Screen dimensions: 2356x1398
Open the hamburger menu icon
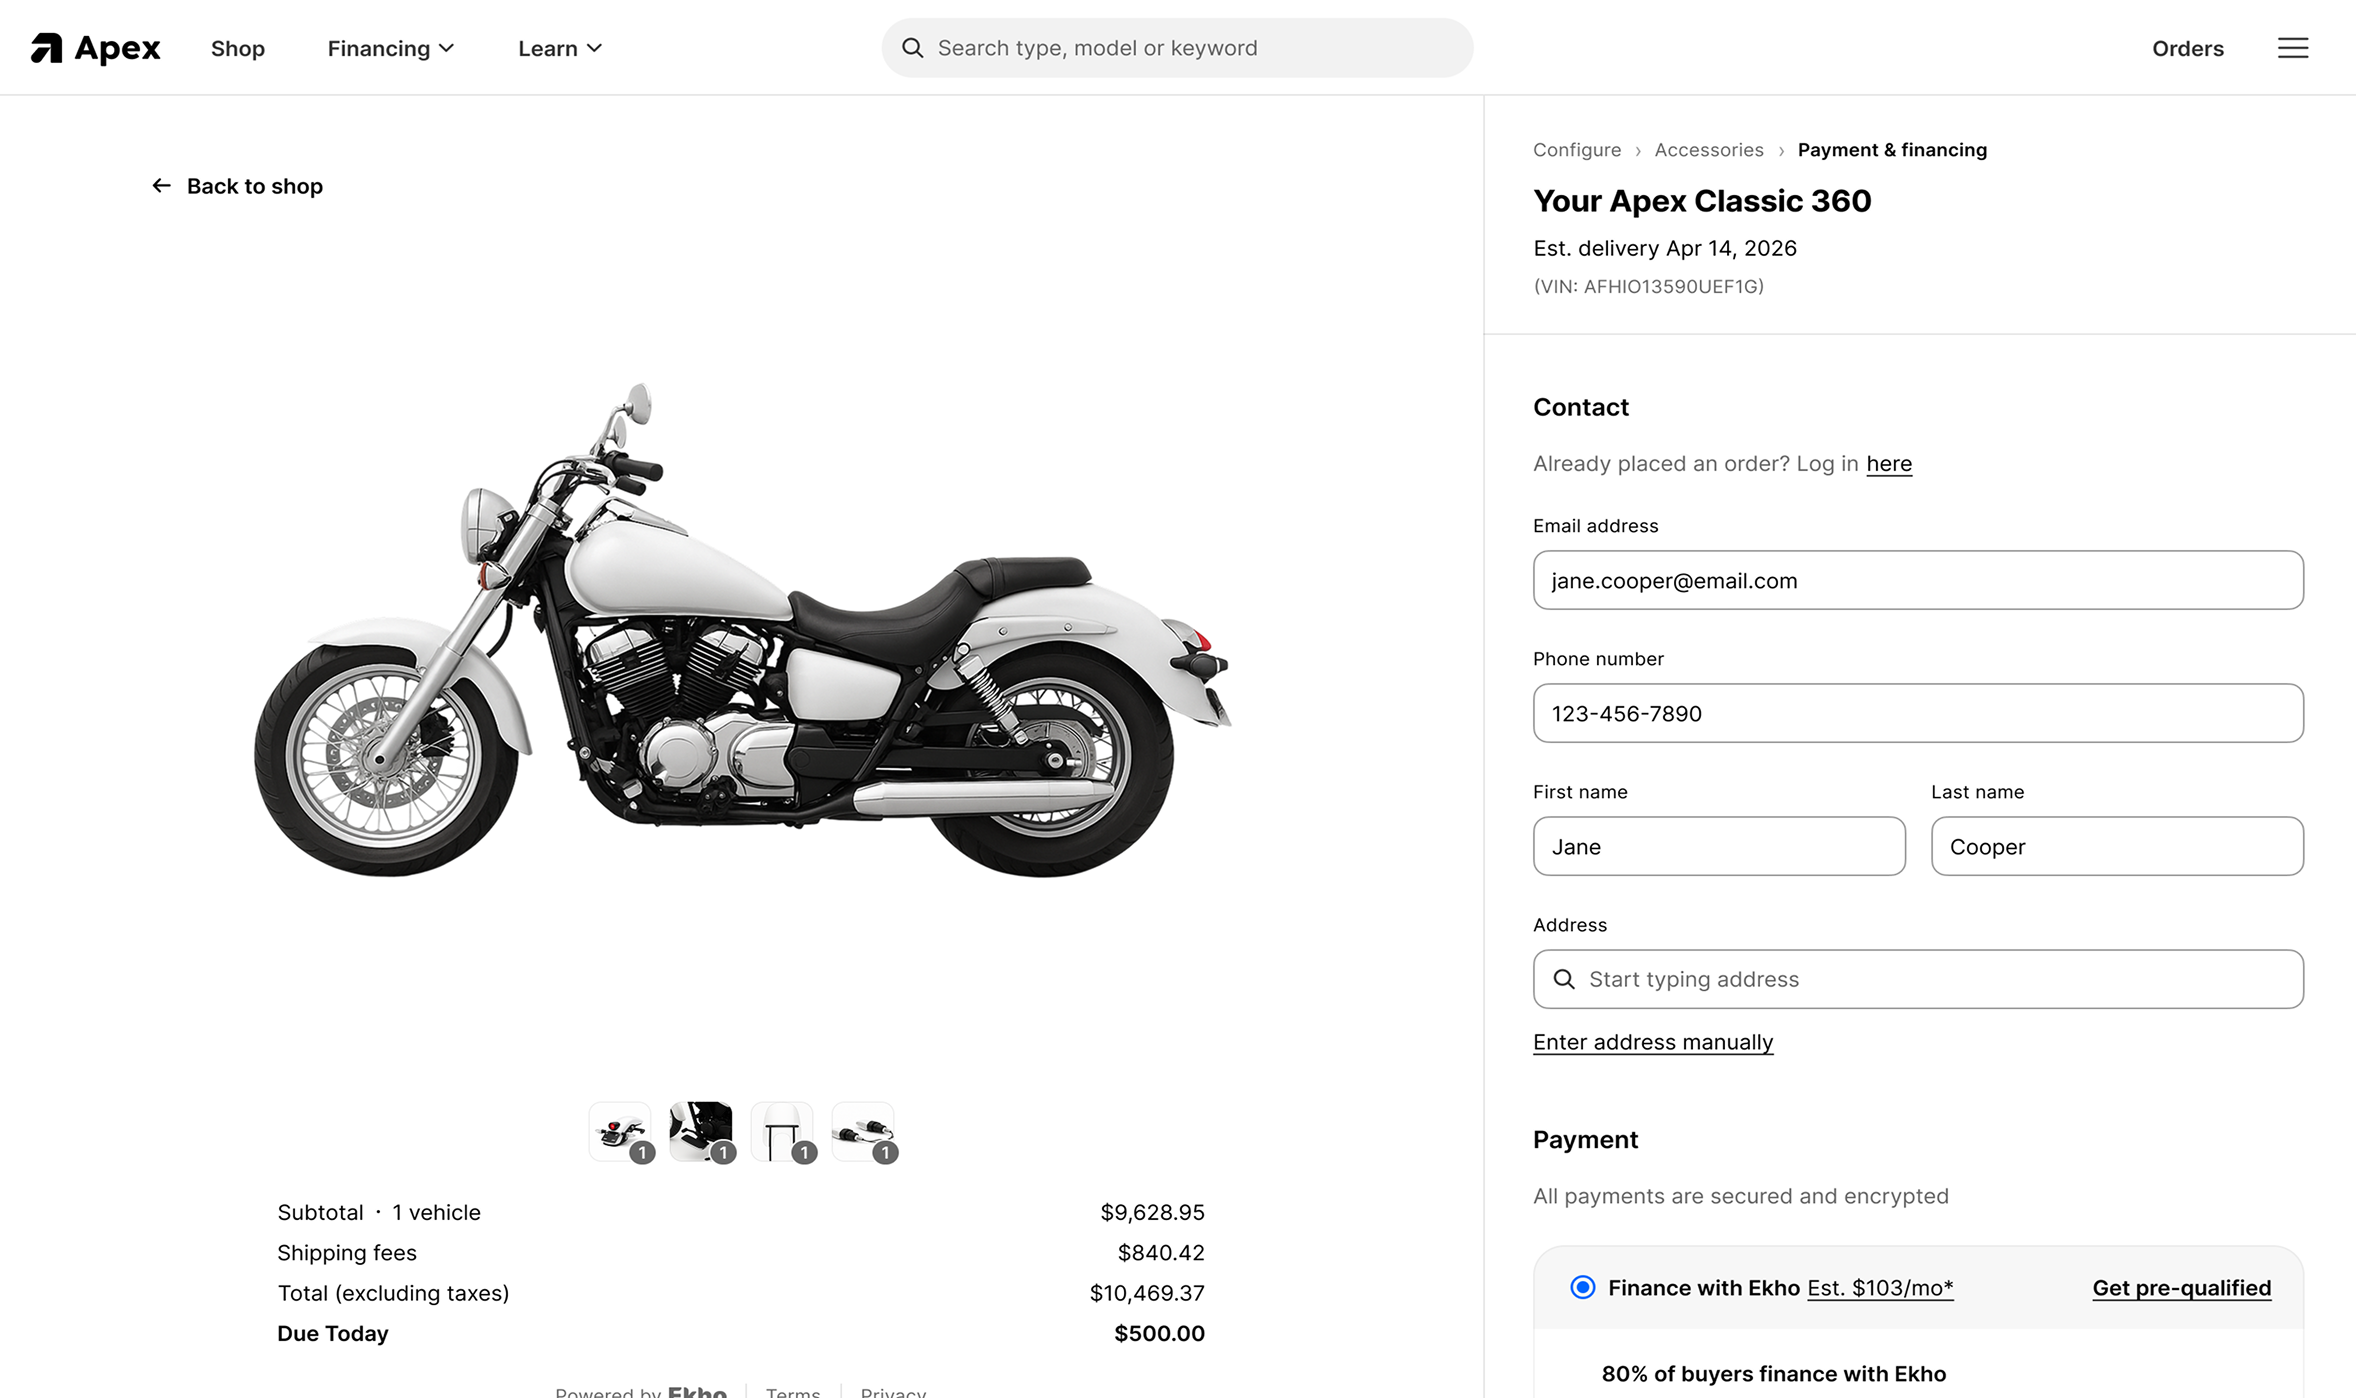coord(2292,47)
